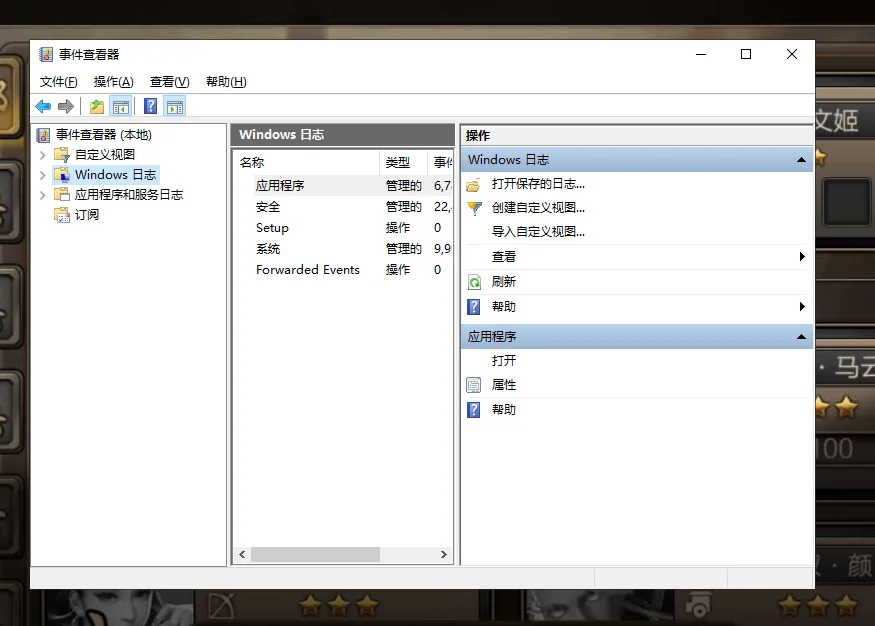The height and width of the screenshot is (626, 875).
Task: Click the Help icon beside 查看 section
Action: [474, 307]
